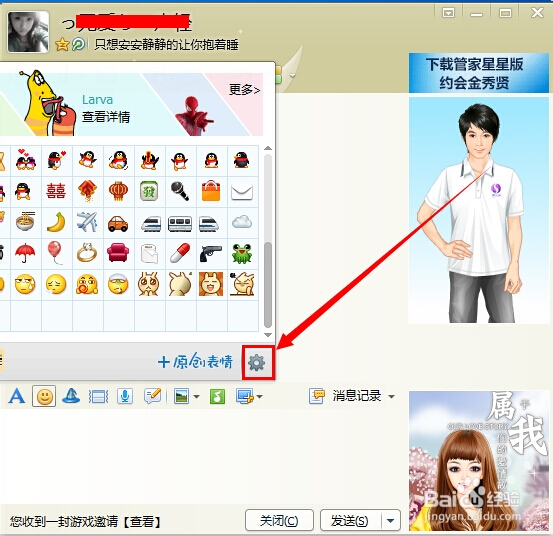Click the emoticon list scroll-up arrow
This screenshot has width=553, height=536.
point(268,148)
